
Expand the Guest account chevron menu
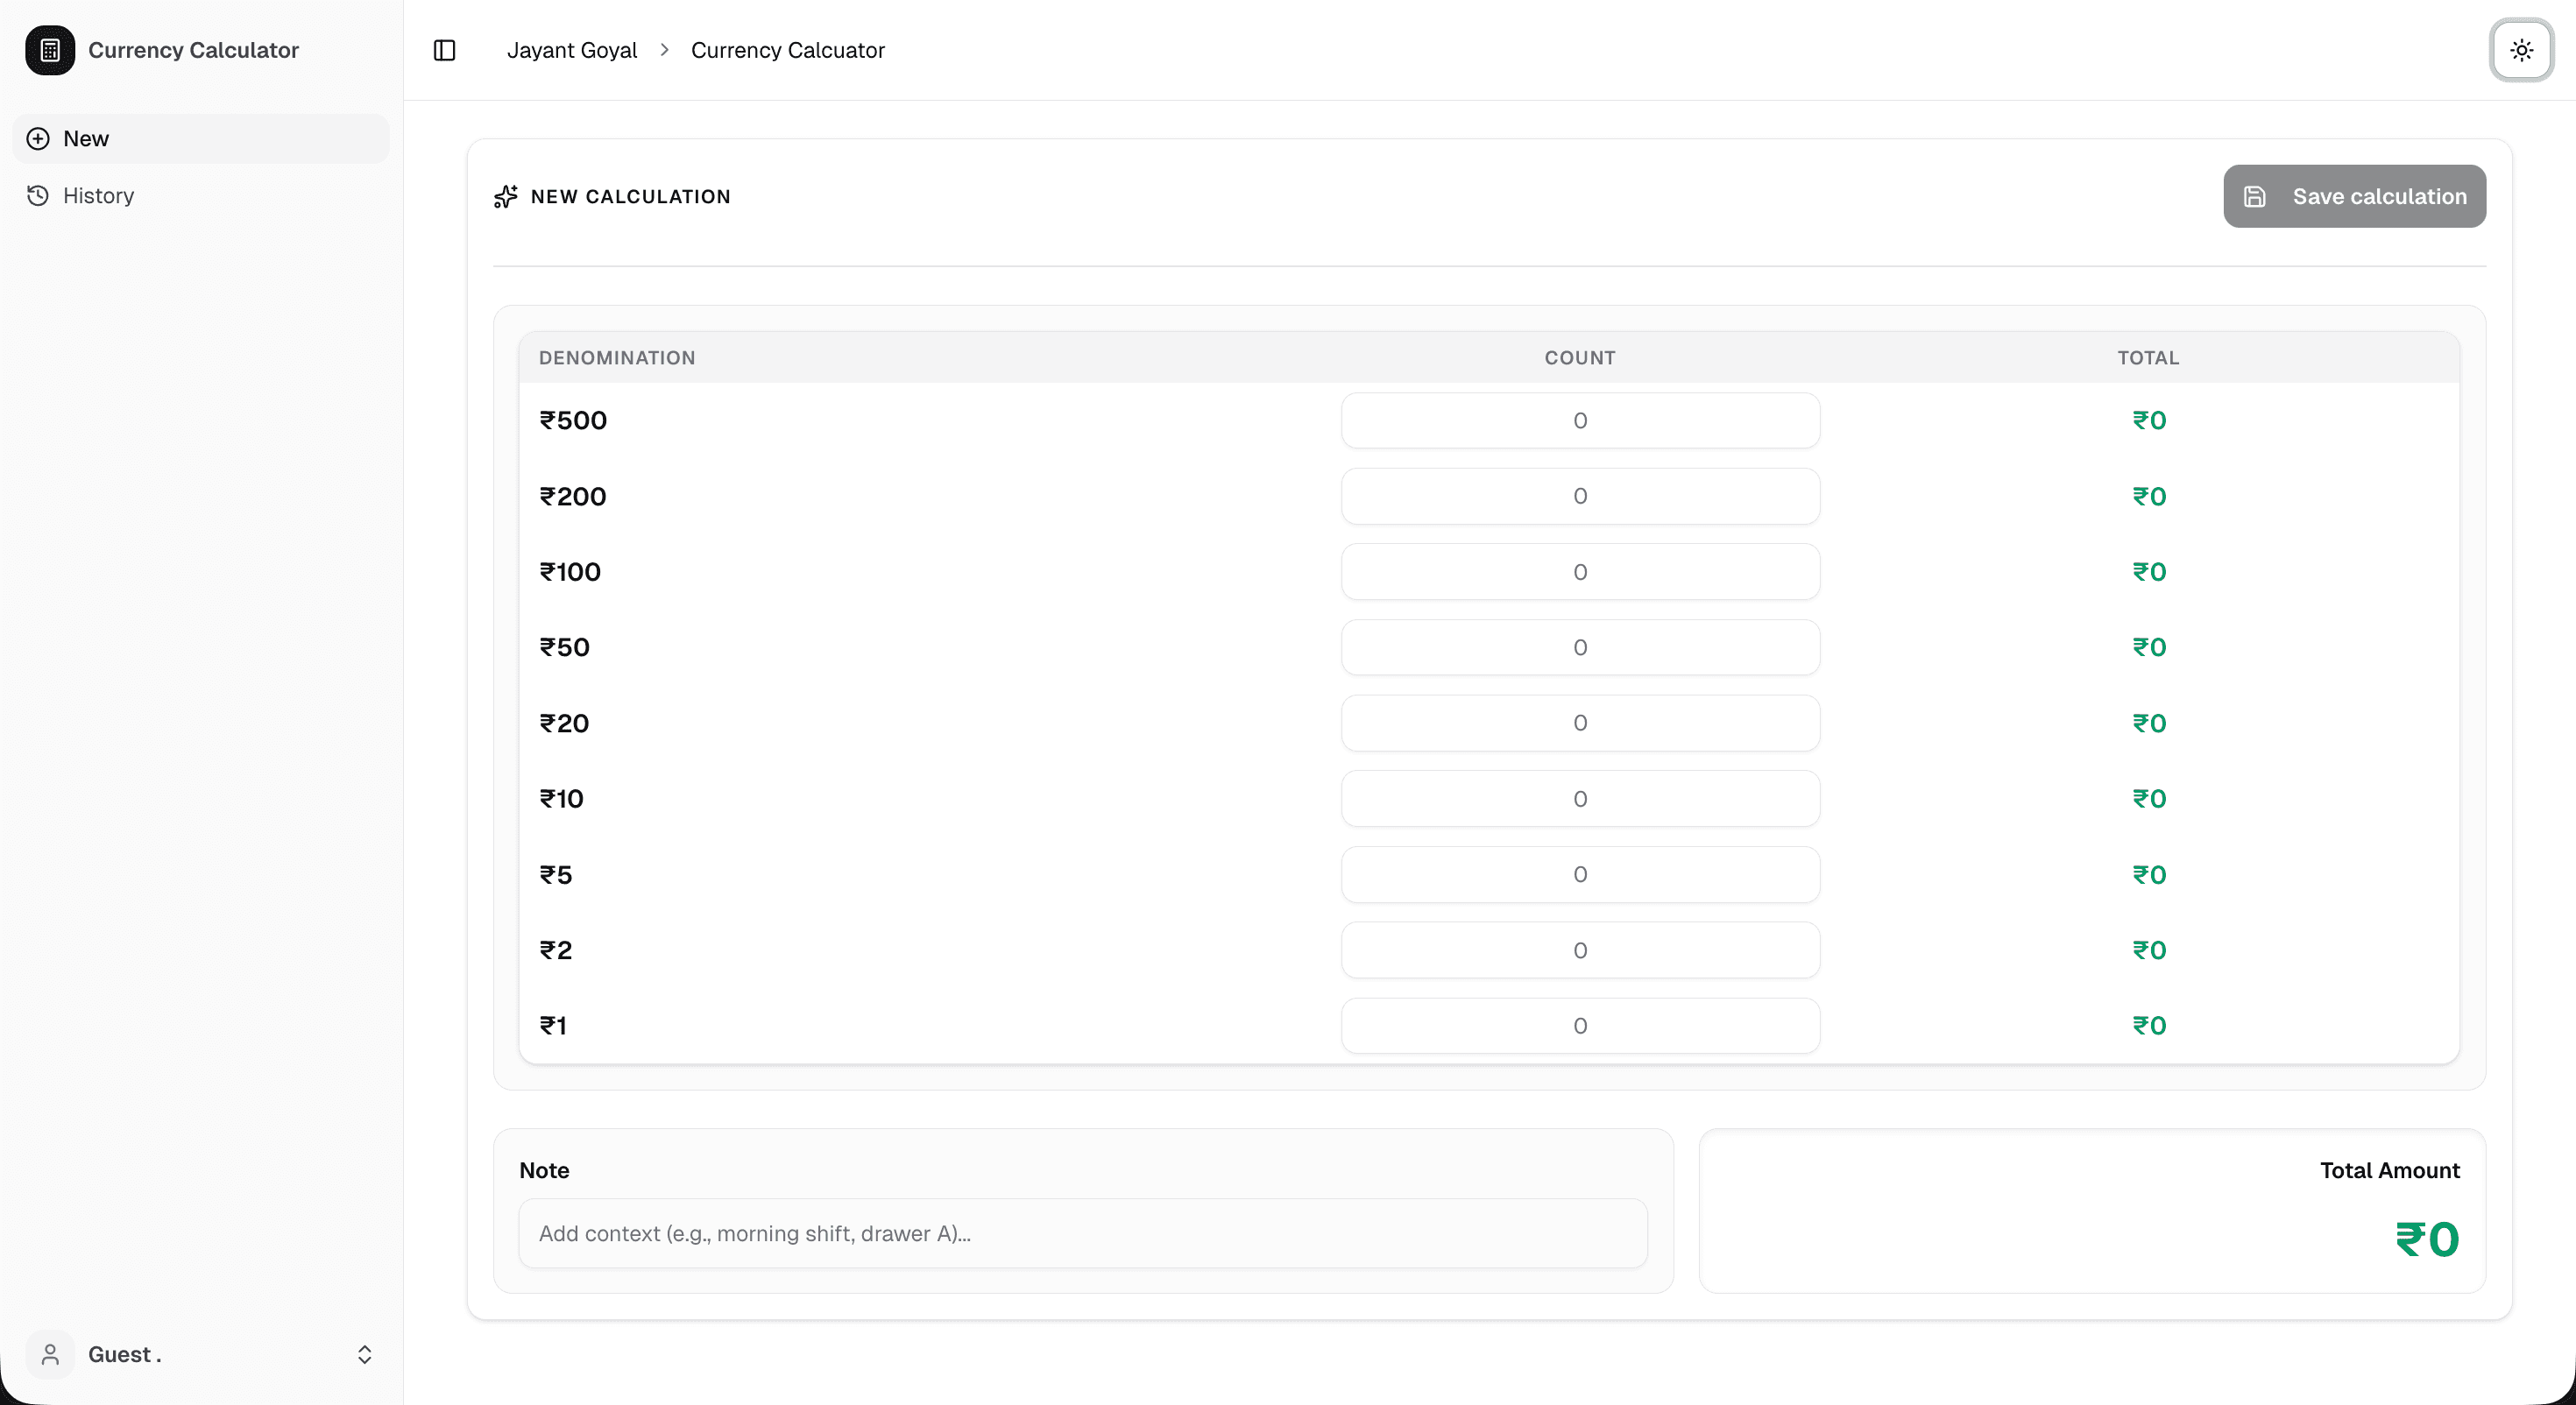(365, 1354)
